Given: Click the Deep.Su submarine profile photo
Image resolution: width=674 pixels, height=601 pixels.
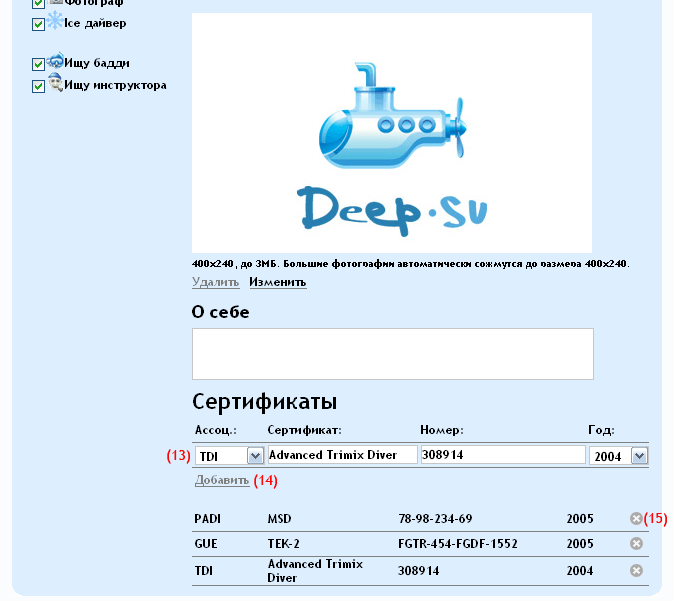Looking at the screenshot, I should click(392, 133).
